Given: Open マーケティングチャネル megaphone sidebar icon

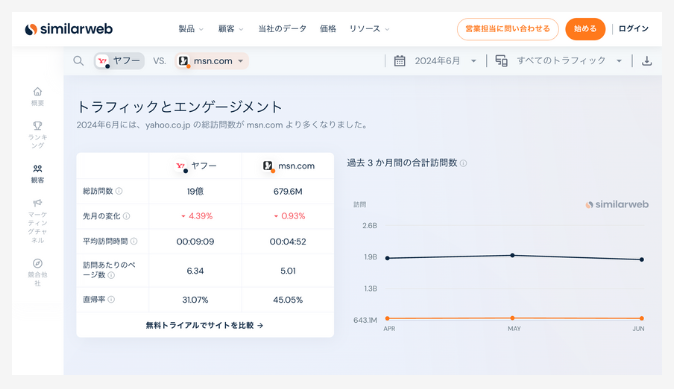Looking at the screenshot, I should 37,202.
